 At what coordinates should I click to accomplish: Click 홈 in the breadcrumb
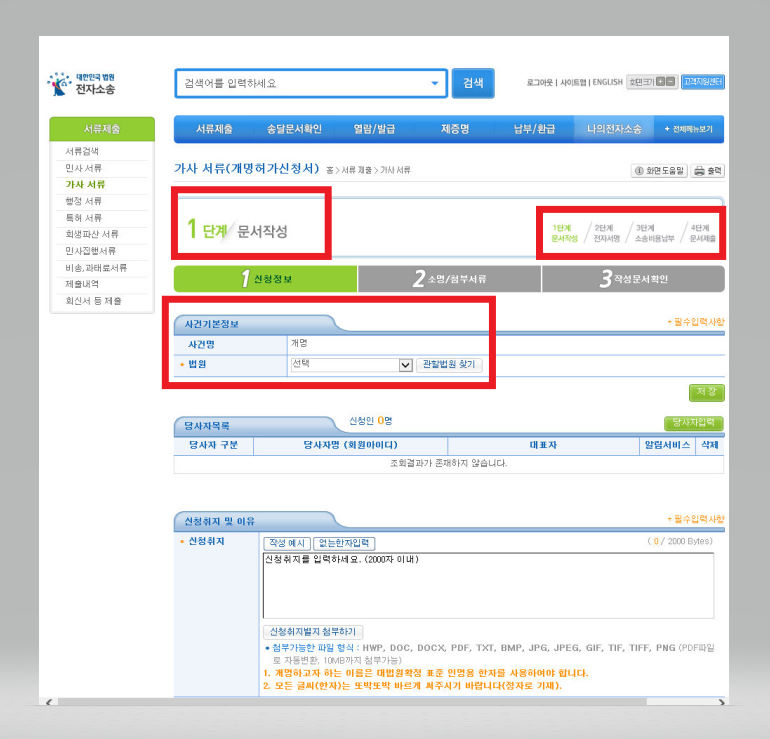click(x=330, y=170)
